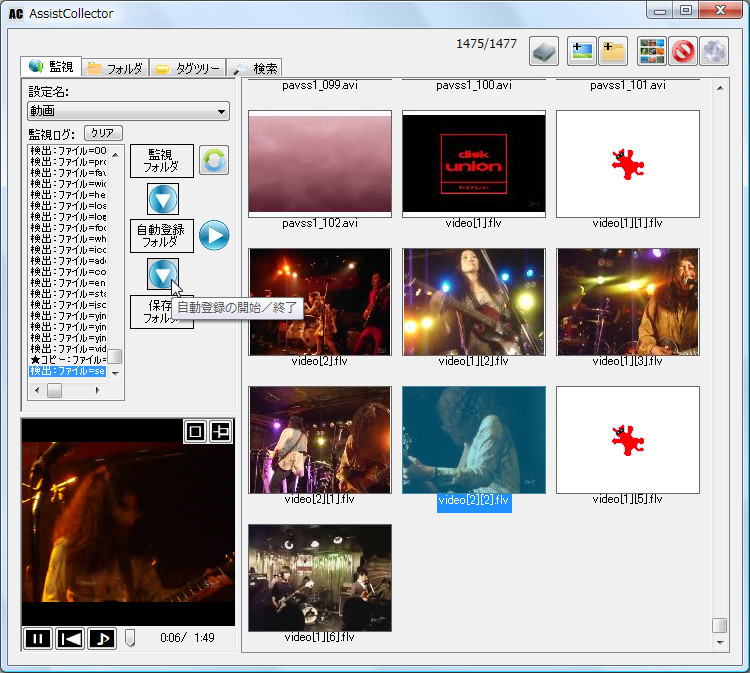Switch to the 監視 tab

click(51, 66)
